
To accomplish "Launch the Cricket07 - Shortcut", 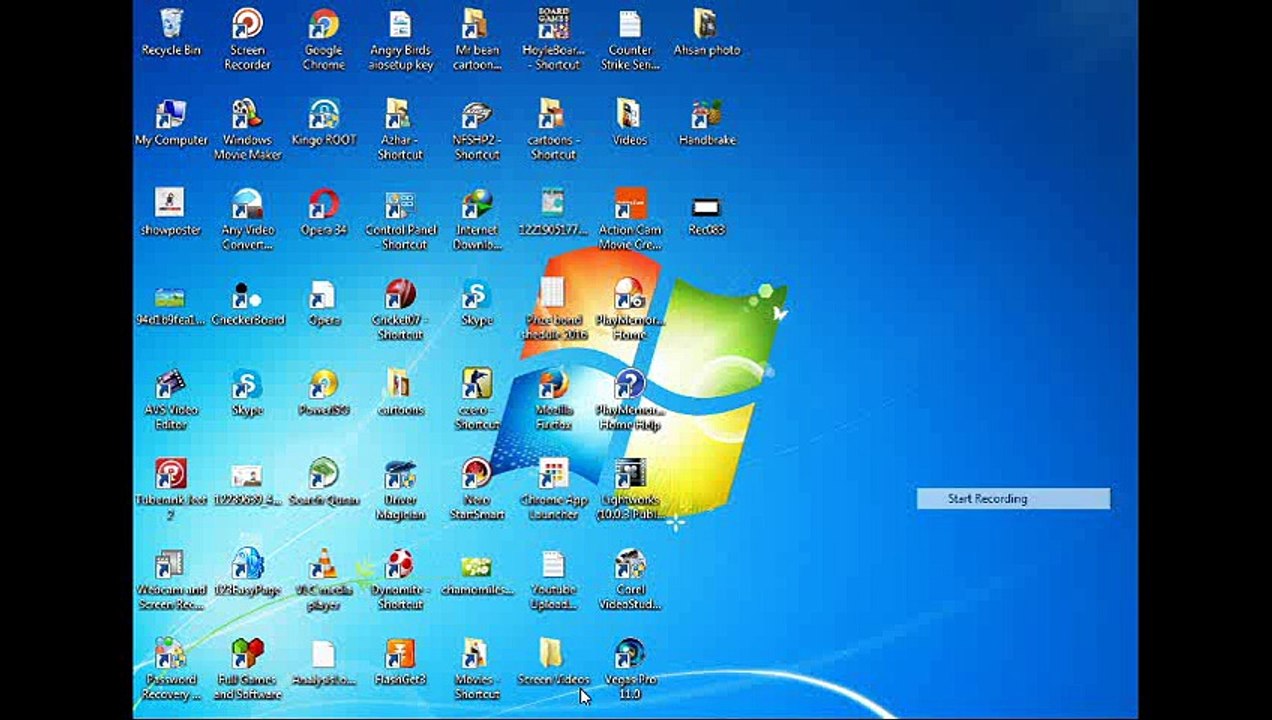I will [400, 309].
